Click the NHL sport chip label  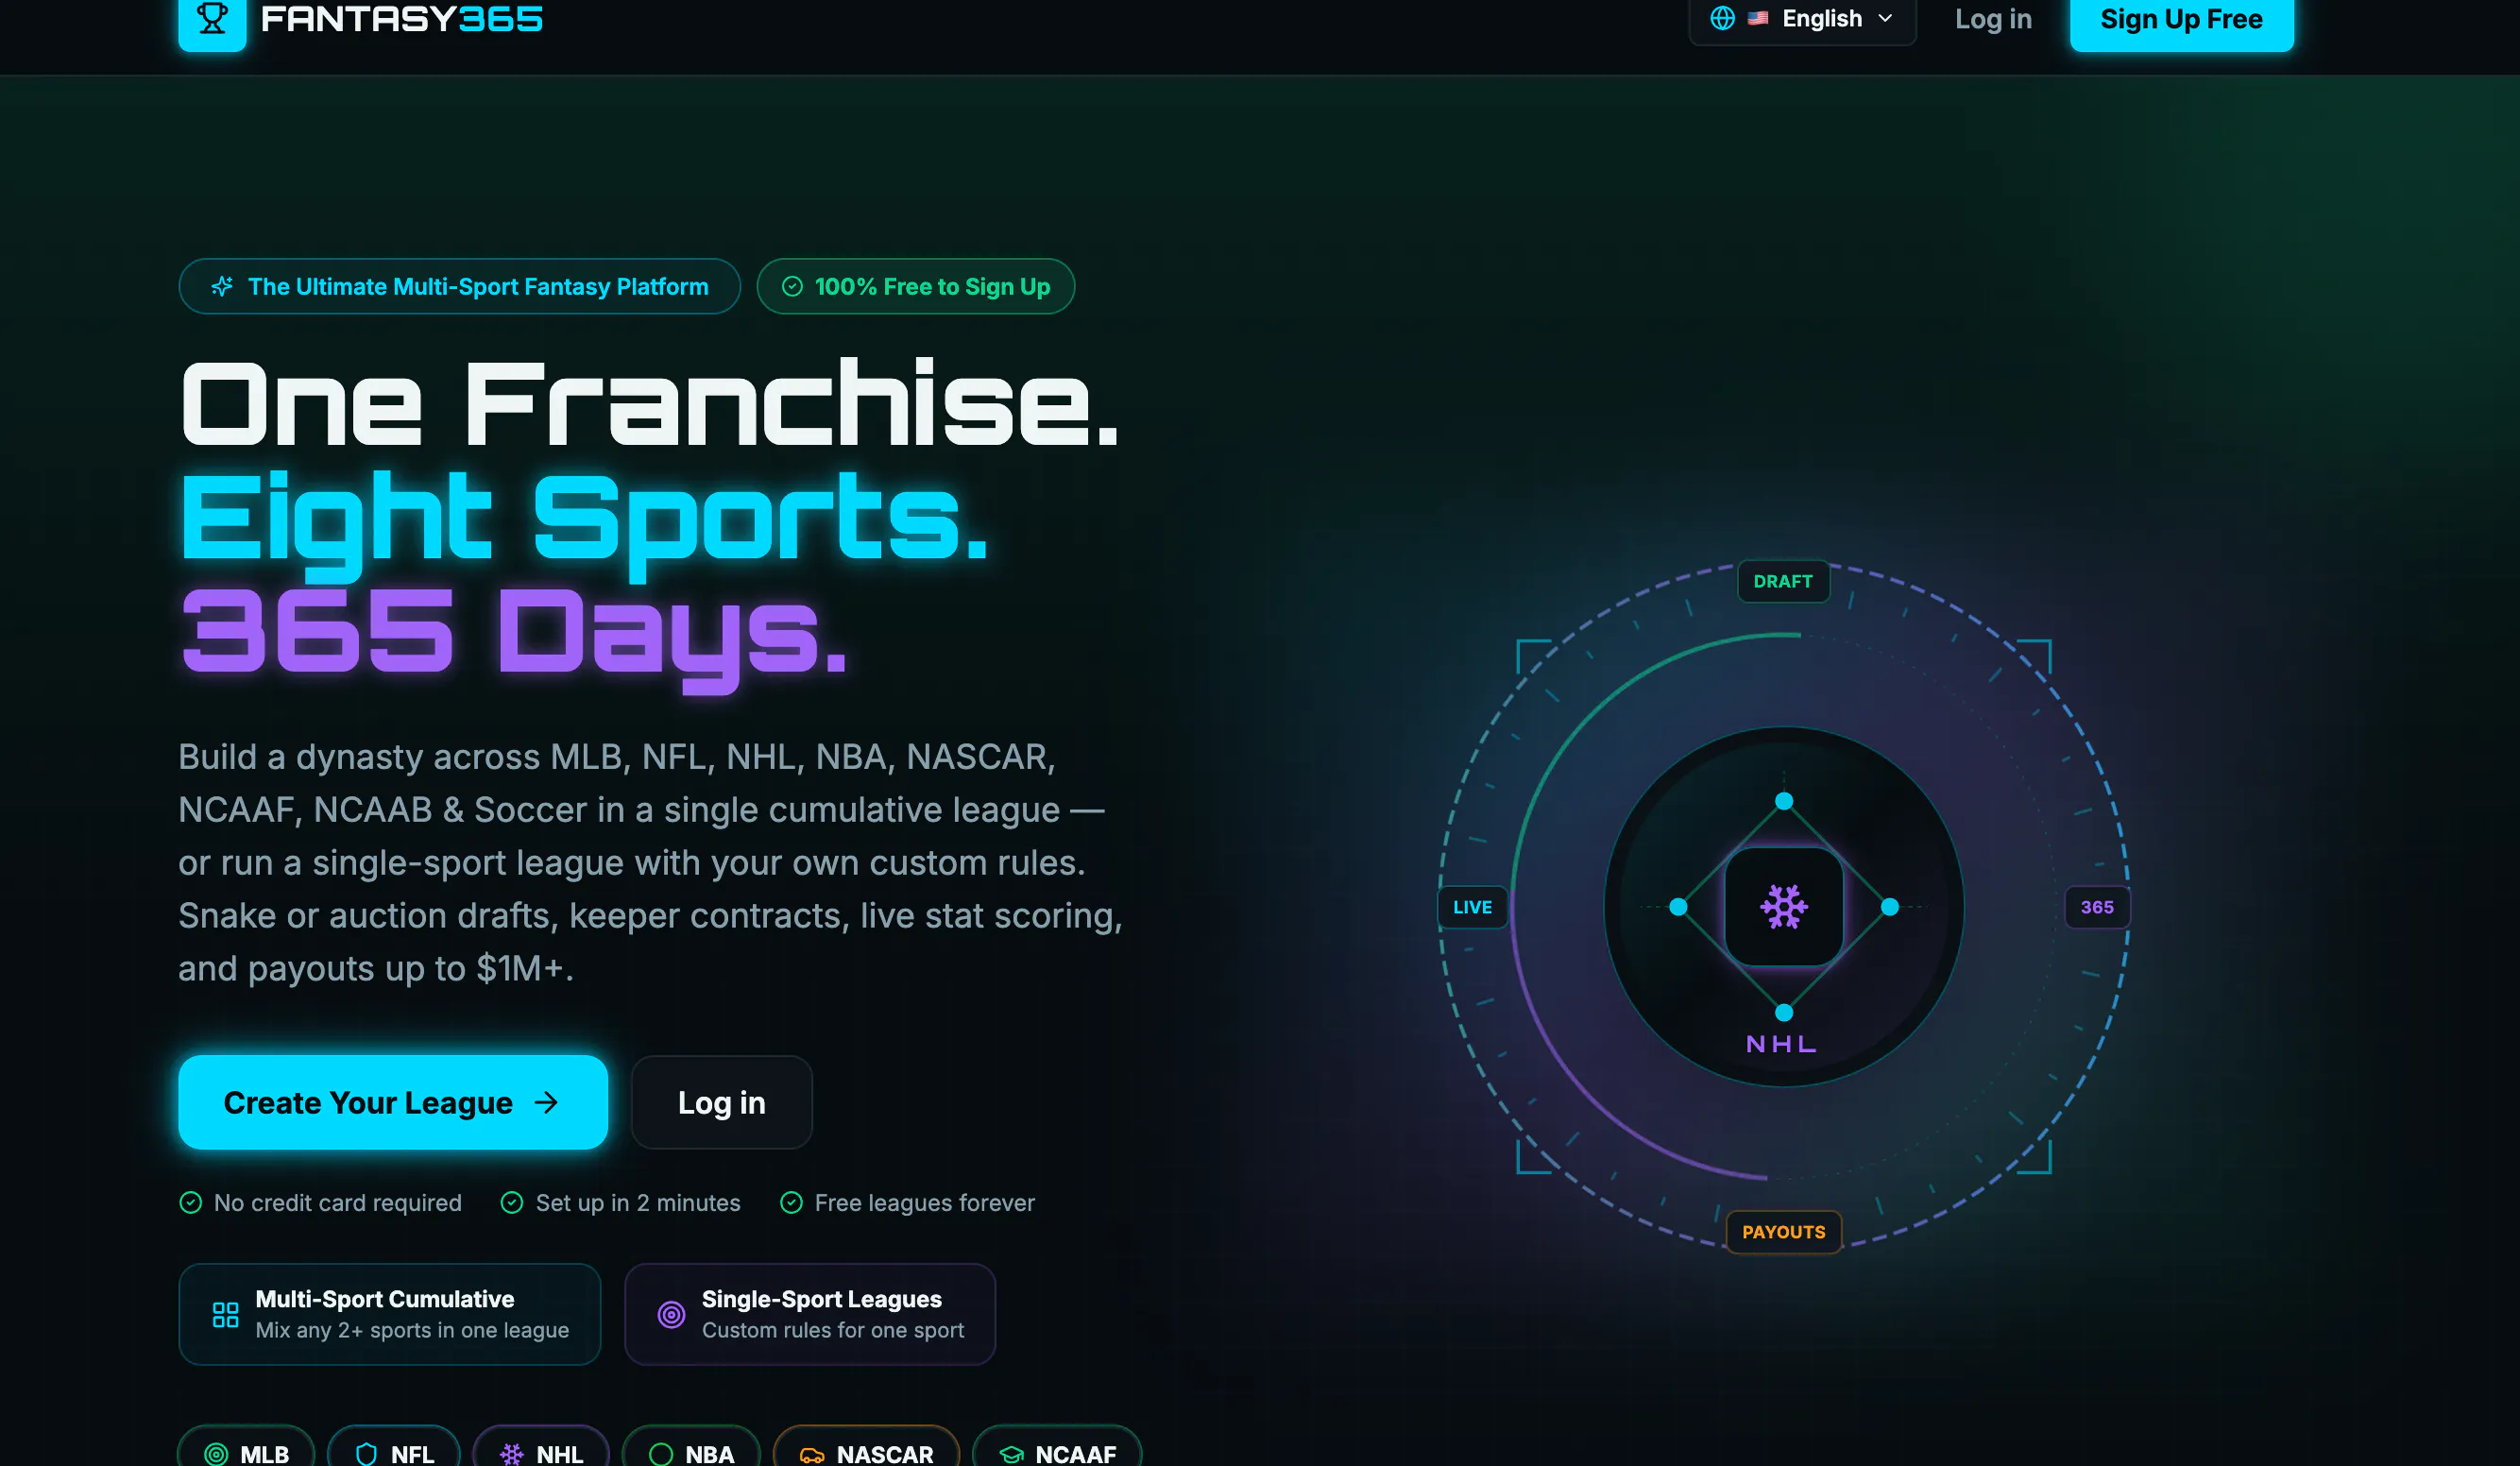coord(560,1454)
